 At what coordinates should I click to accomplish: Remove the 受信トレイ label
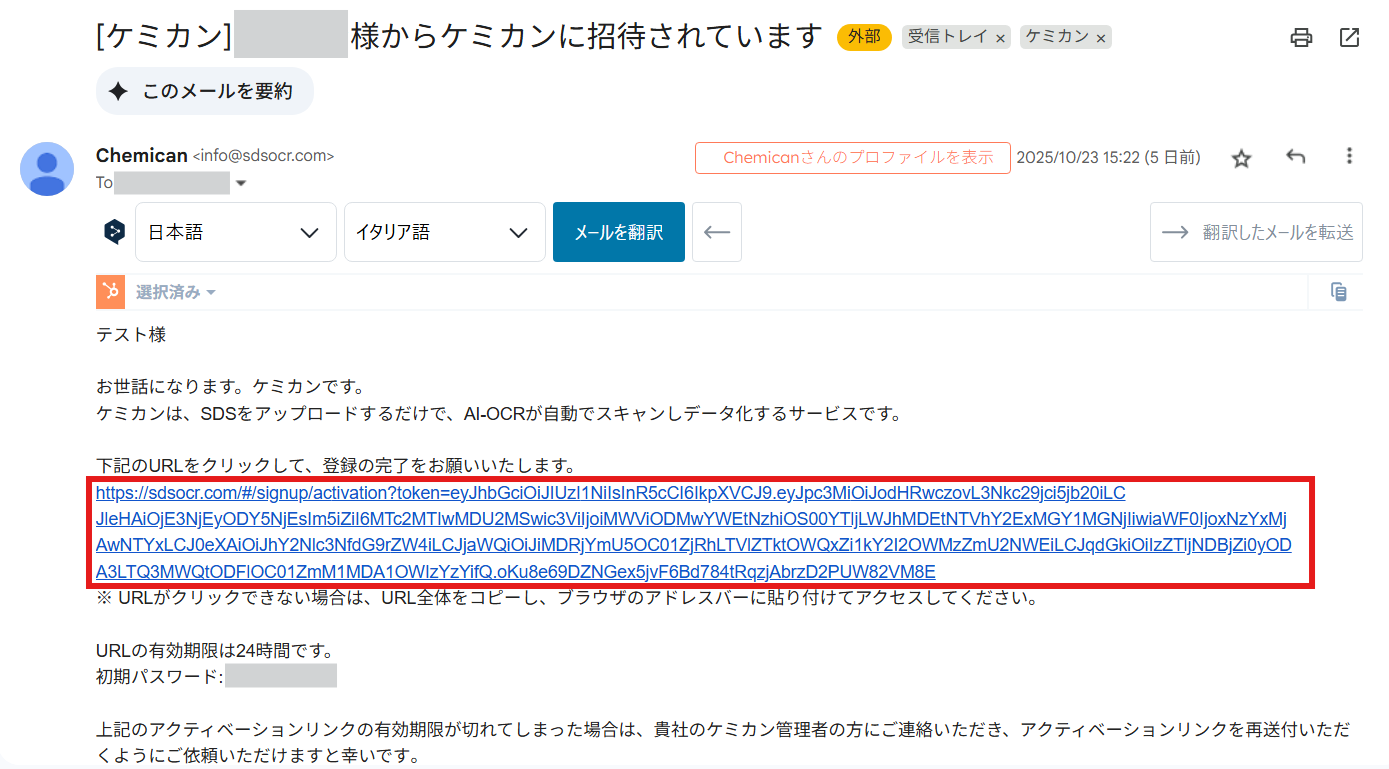(x=1001, y=38)
